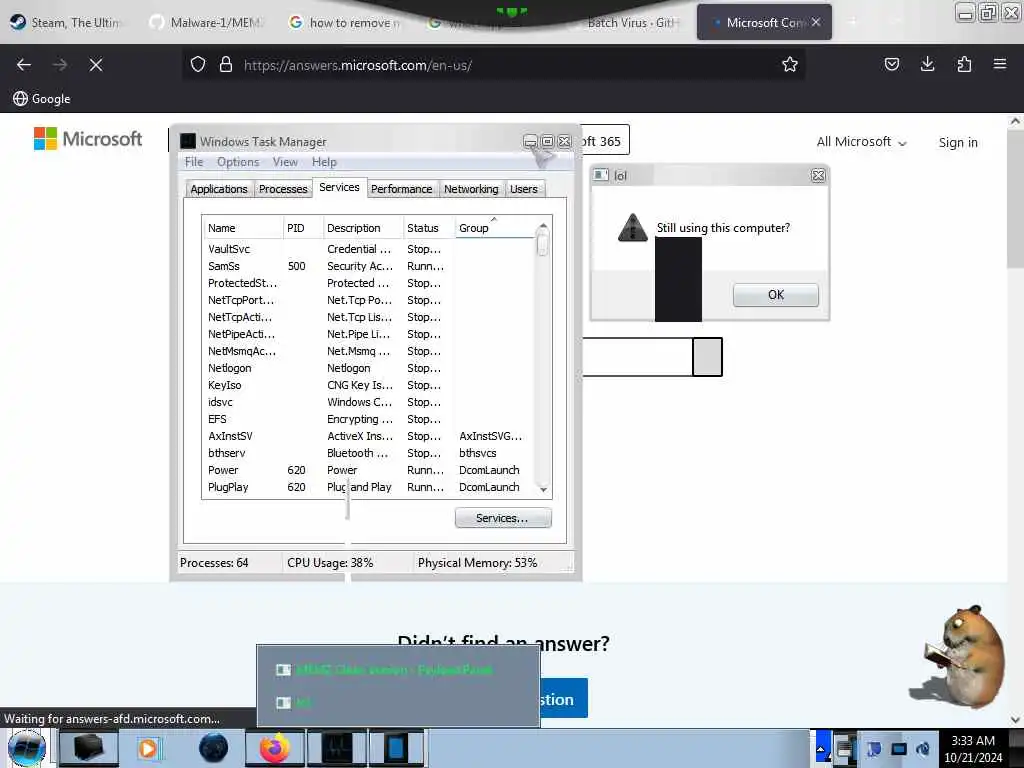Click Sign in on Microsoft page
Viewport: 1024px width, 768px height.
click(958, 142)
